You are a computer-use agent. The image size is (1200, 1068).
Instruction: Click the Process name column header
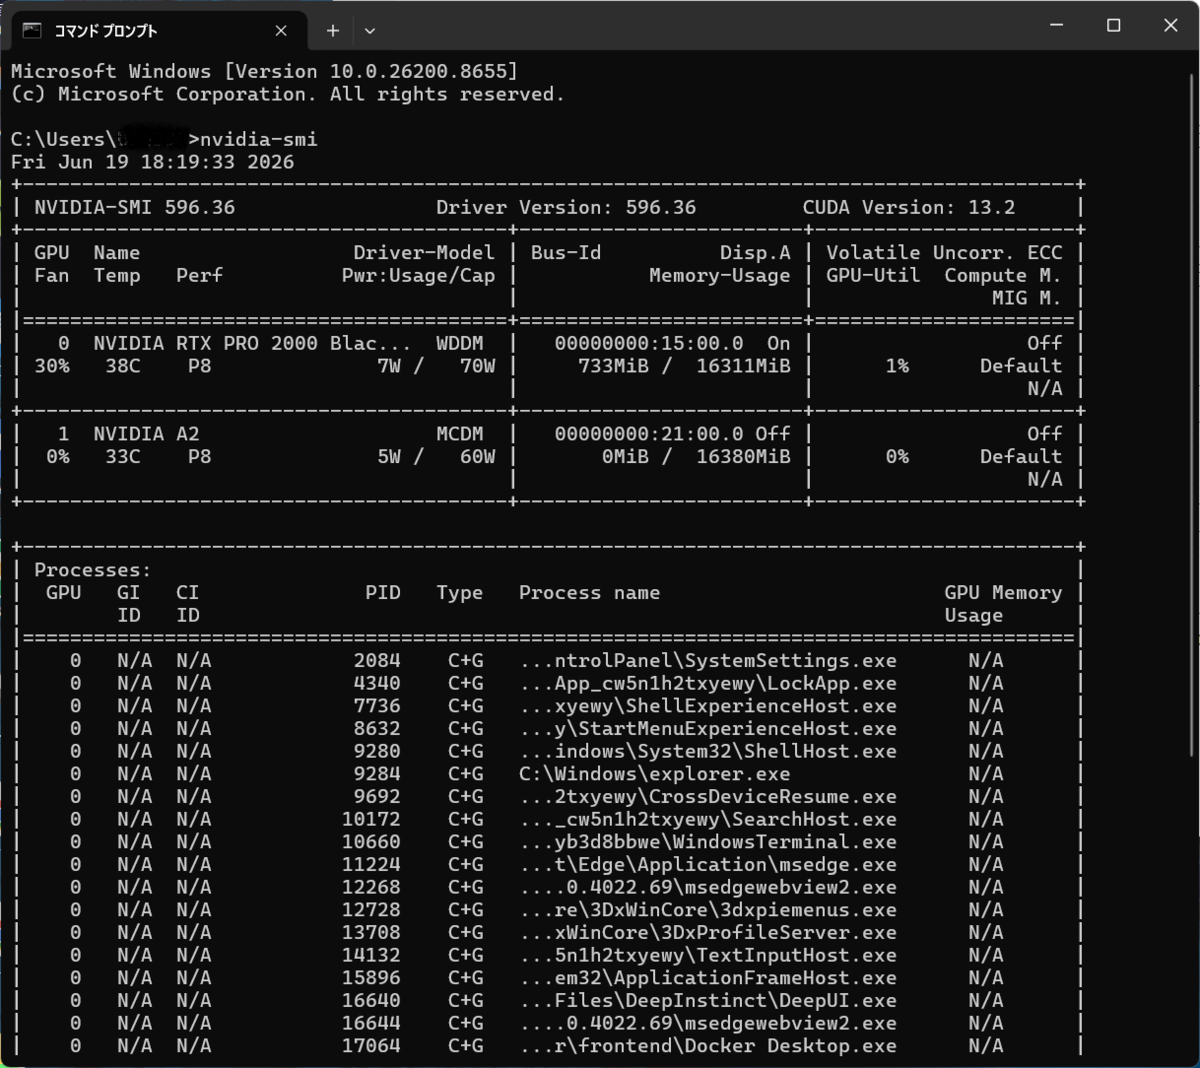tap(589, 593)
